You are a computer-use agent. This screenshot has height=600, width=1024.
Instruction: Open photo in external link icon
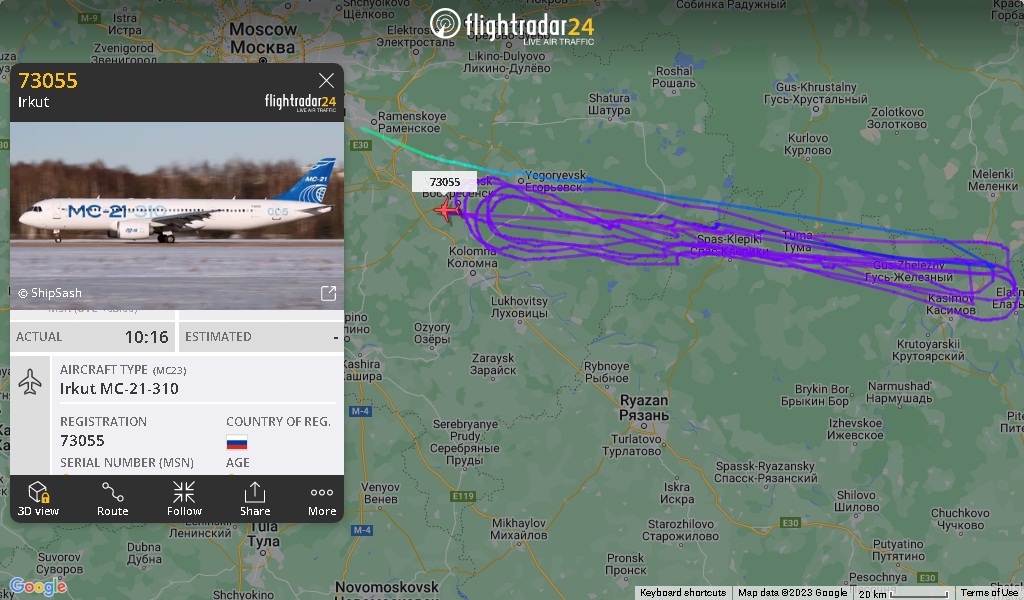coord(328,293)
